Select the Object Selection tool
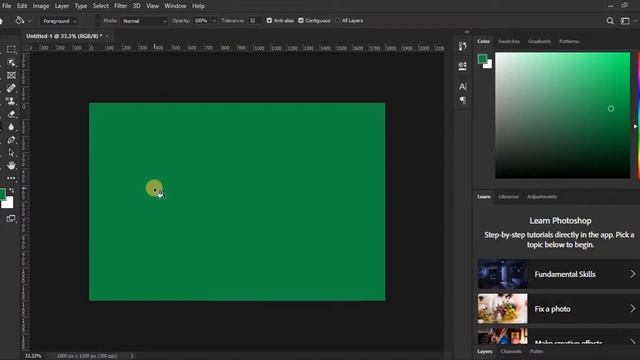The image size is (640, 360). pyautogui.click(x=11, y=62)
